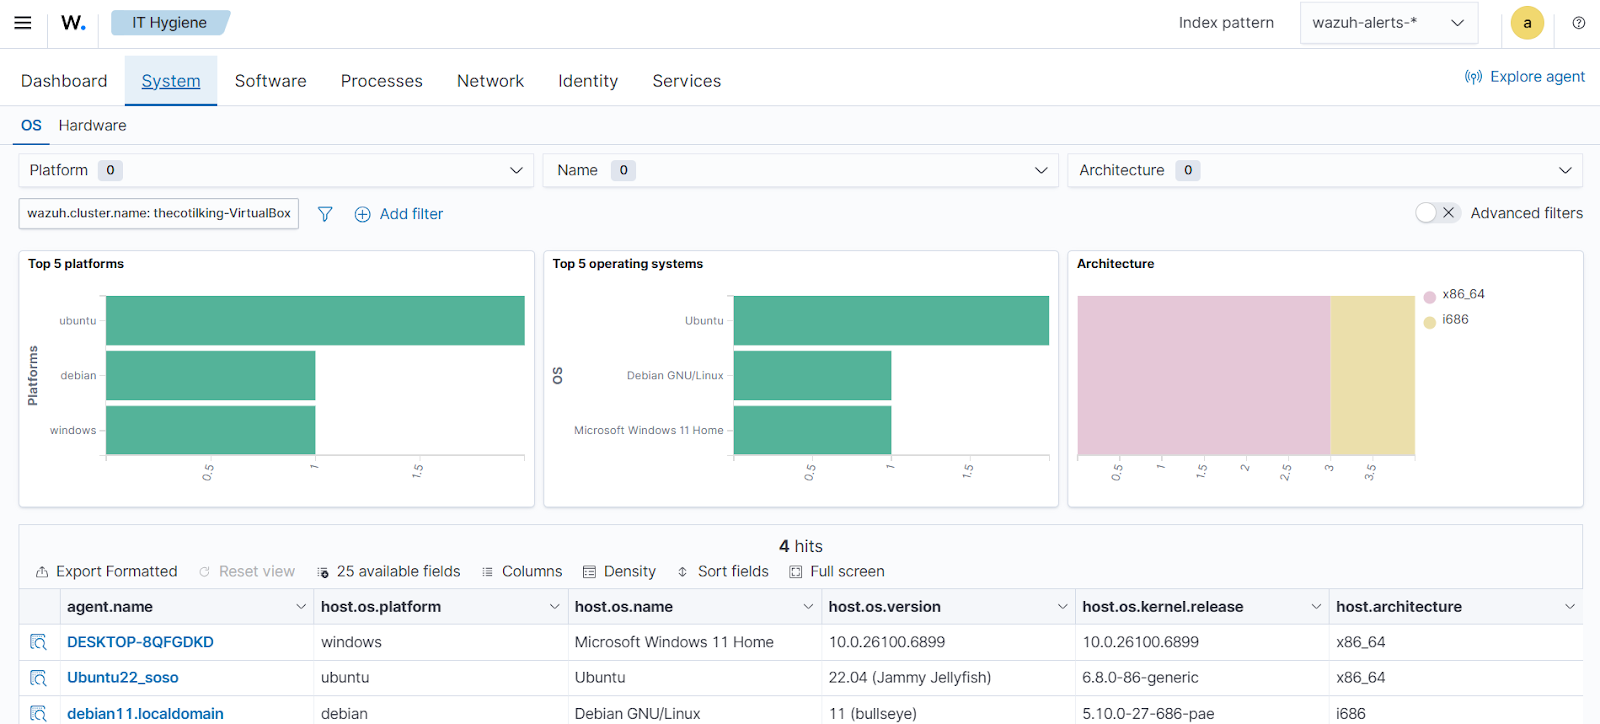
Task: Click the user avatar 'a' icon
Action: click(x=1526, y=23)
